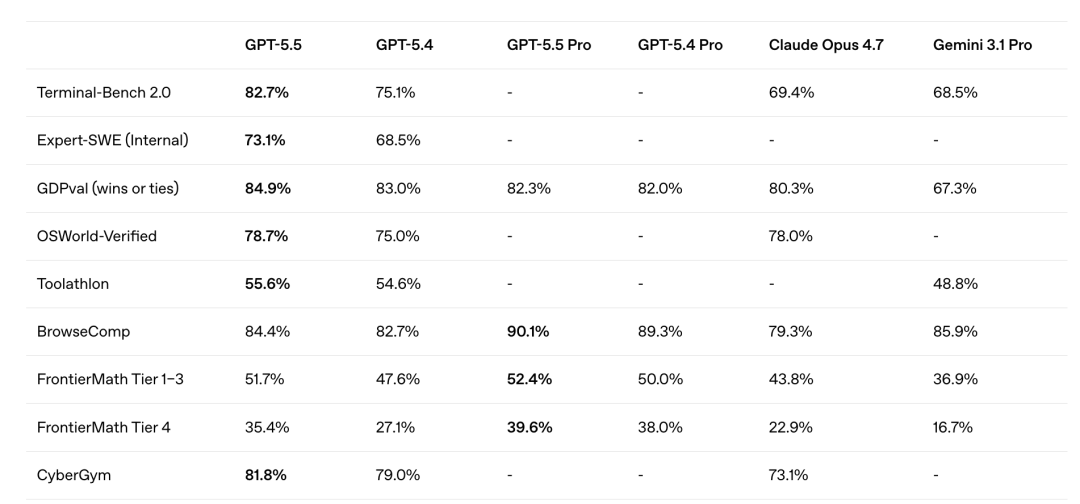1080x504 pixels.
Task: Click the Terminal-Bench 2.0 row label
Action: pyautogui.click(x=91, y=93)
